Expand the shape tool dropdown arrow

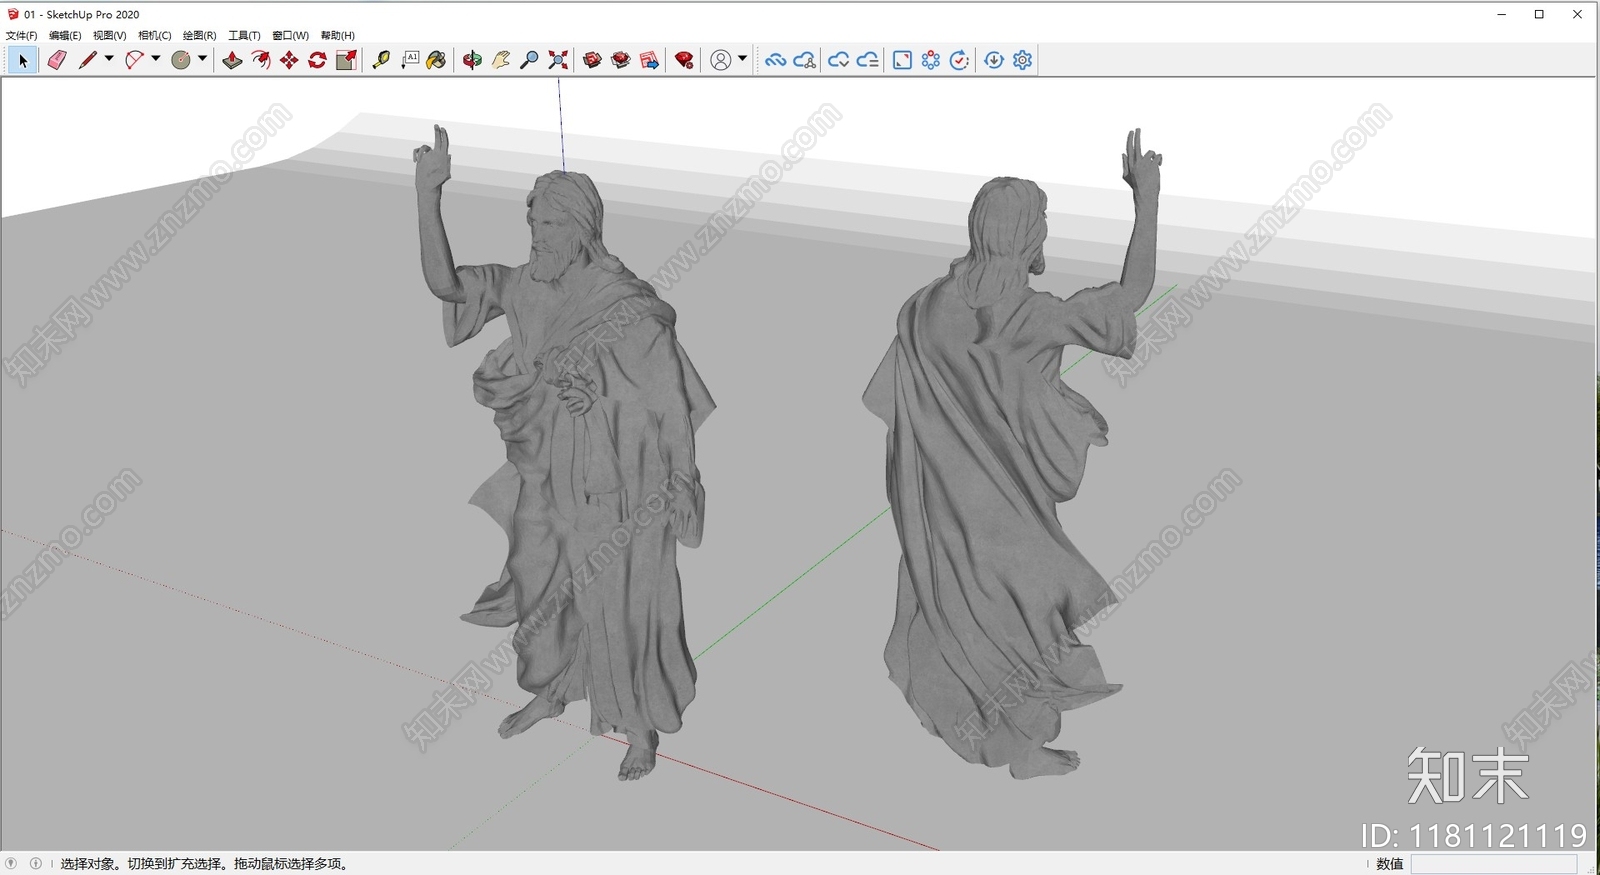click(202, 59)
